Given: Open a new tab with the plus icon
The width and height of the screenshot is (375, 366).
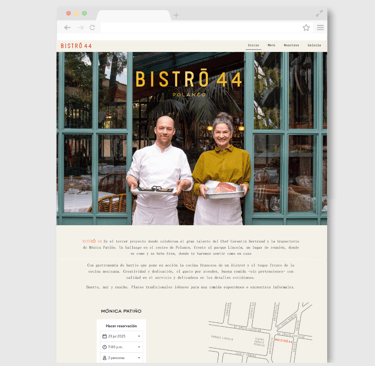Looking at the screenshot, I should click(x=176, y=15).
